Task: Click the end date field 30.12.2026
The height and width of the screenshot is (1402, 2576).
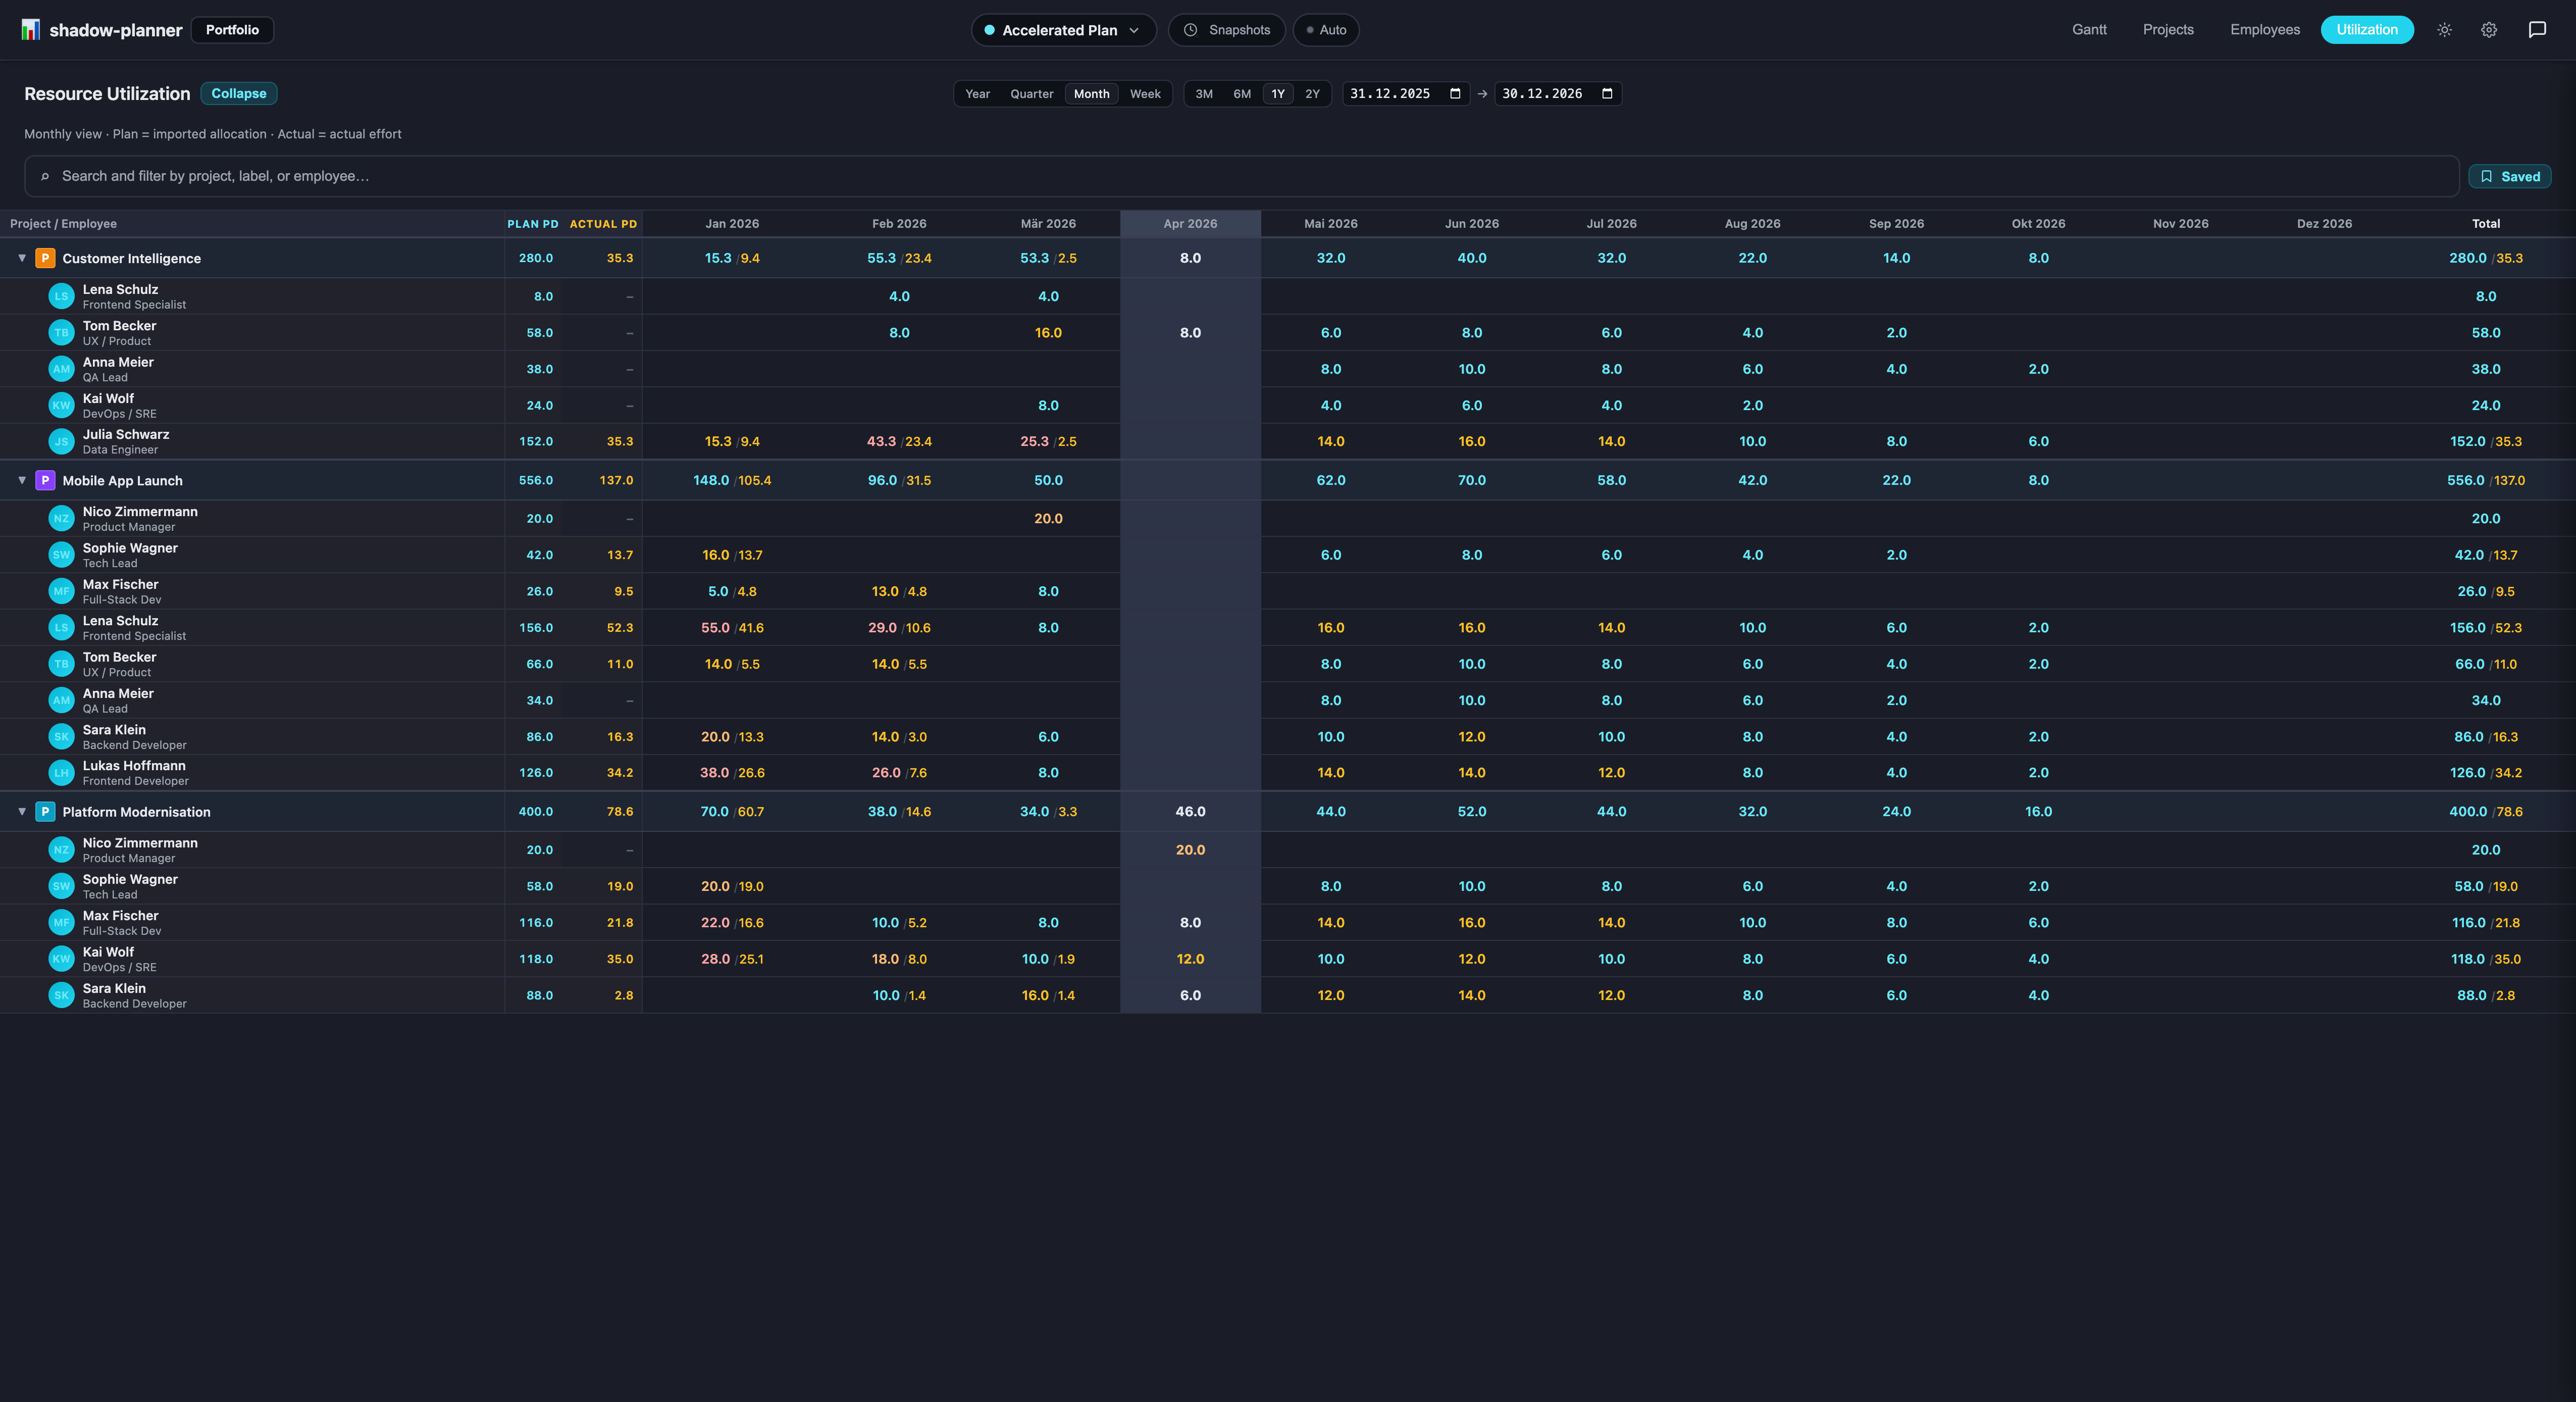Action: pyautogui.click(x=1558, y=94)
